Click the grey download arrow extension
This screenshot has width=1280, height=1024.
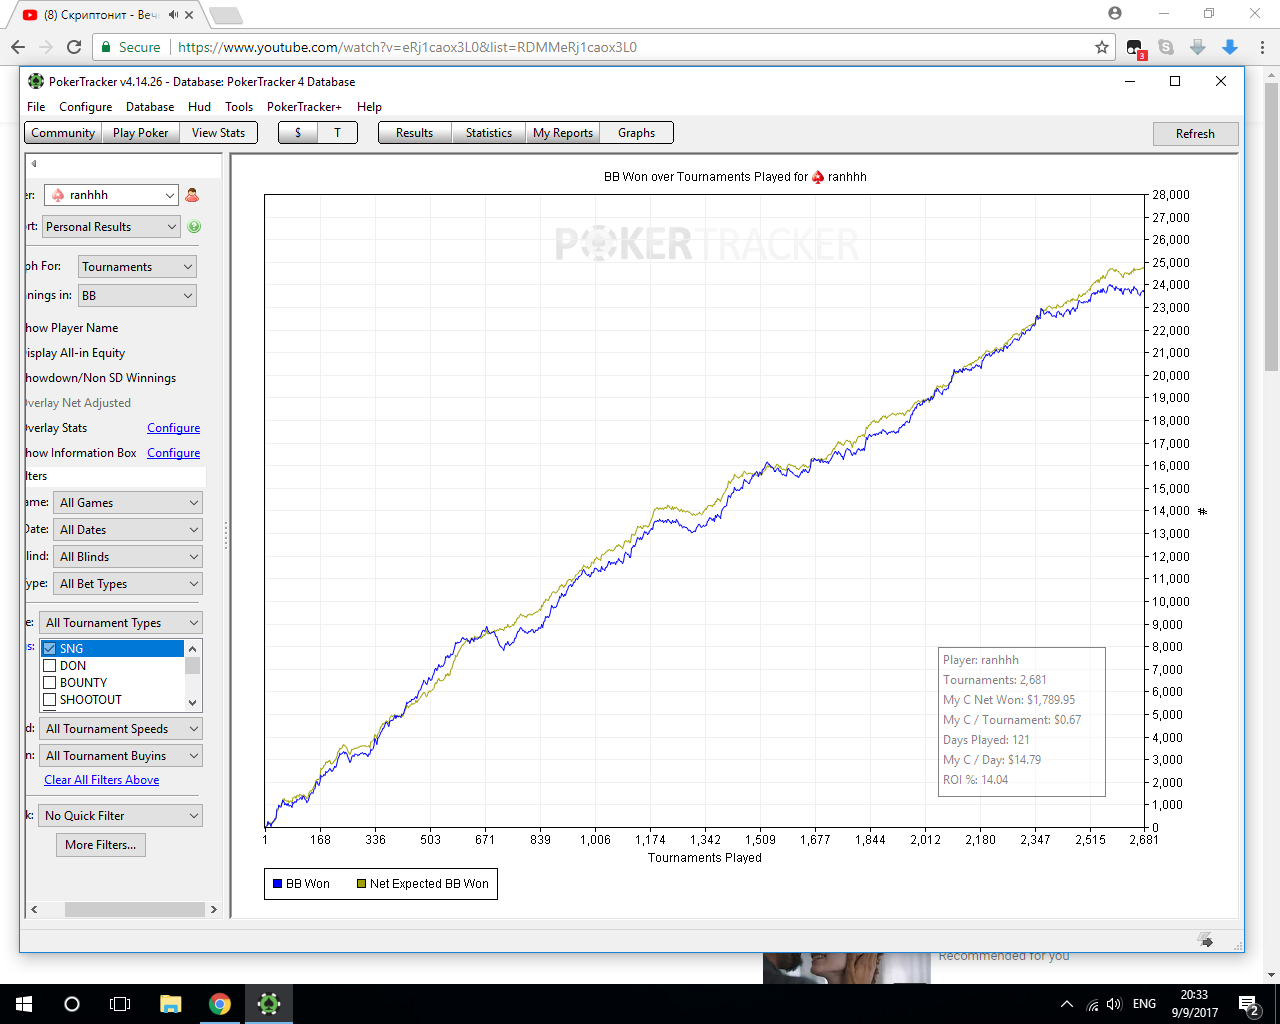click(1198, 47)
